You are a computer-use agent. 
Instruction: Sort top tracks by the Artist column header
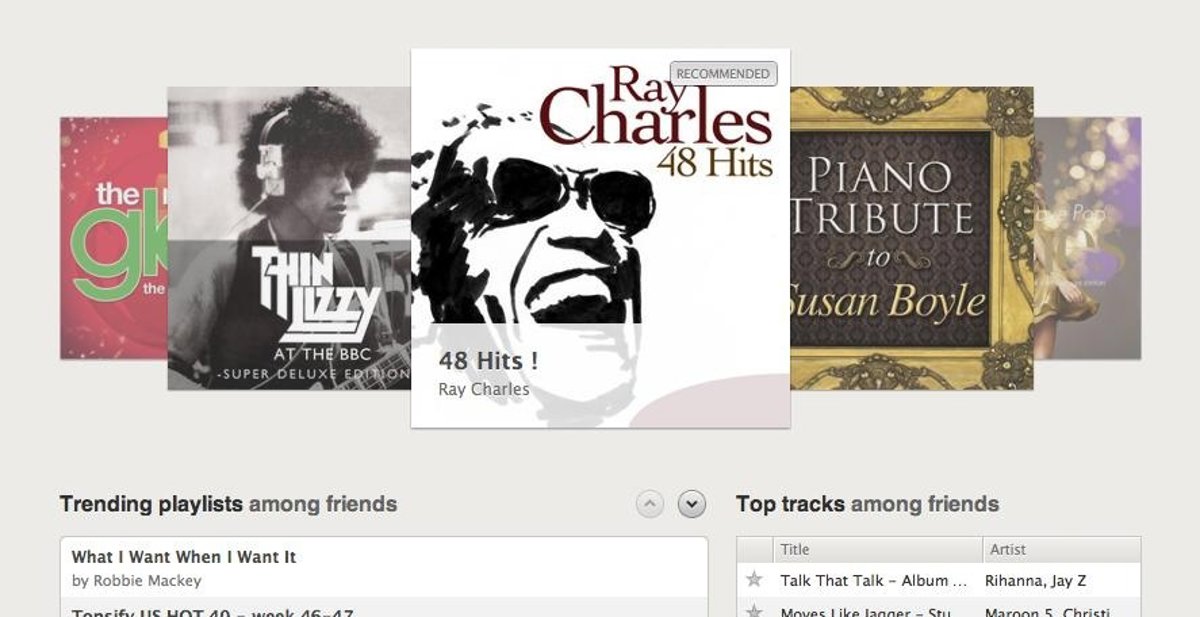tap(1061, 549)
